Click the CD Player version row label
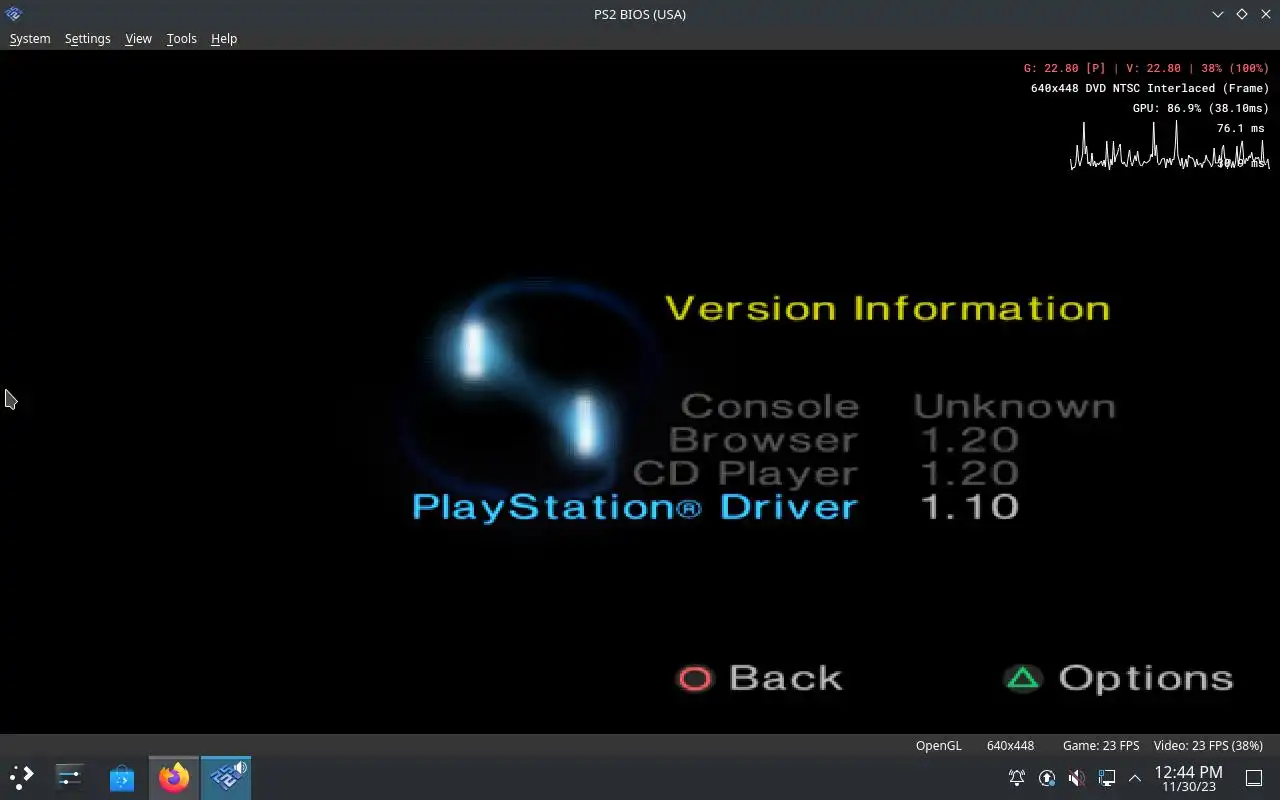The image size is (1280, 800). click(x=746, y=473)
